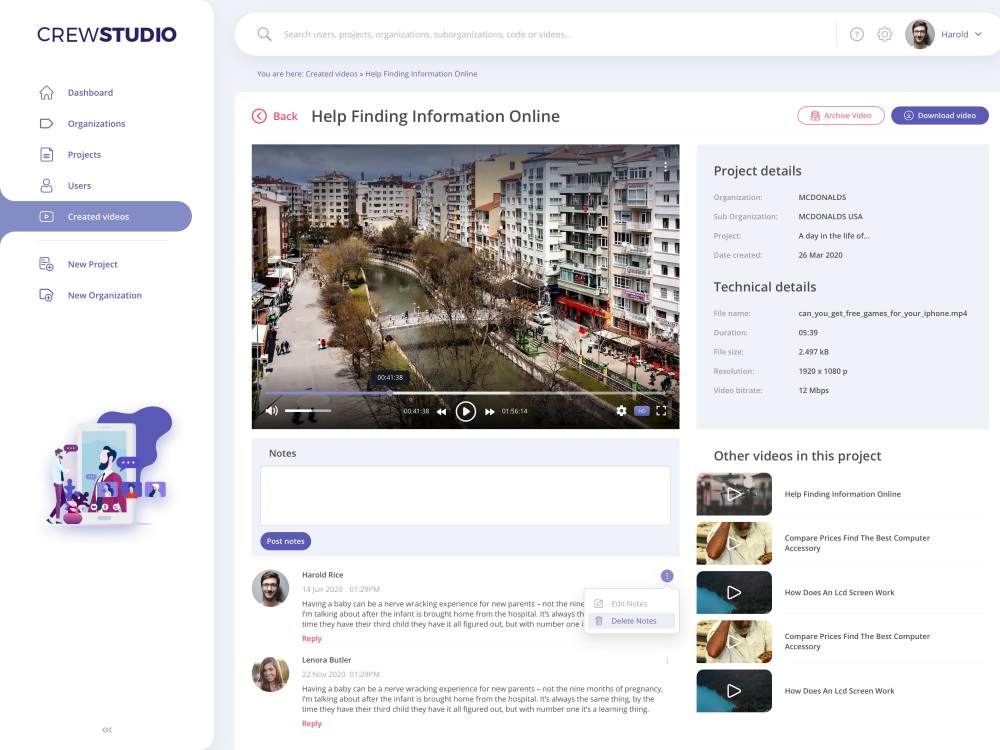This screenshot has height=750, width=1000.
Task: Reply to Lenora Butler's note
Action: 312,723
